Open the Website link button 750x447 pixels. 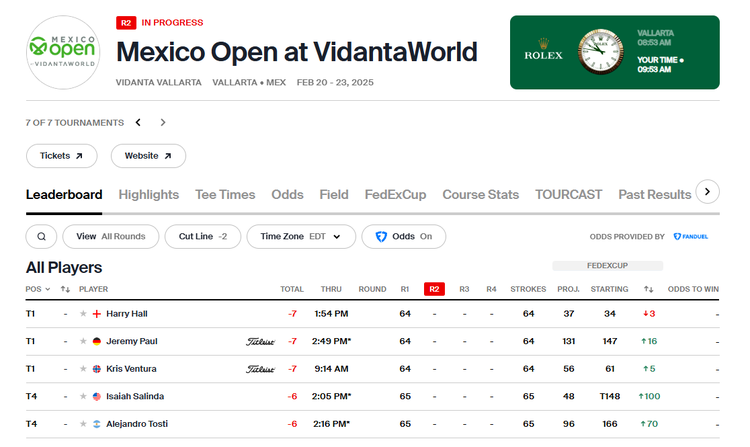point(148,156)
